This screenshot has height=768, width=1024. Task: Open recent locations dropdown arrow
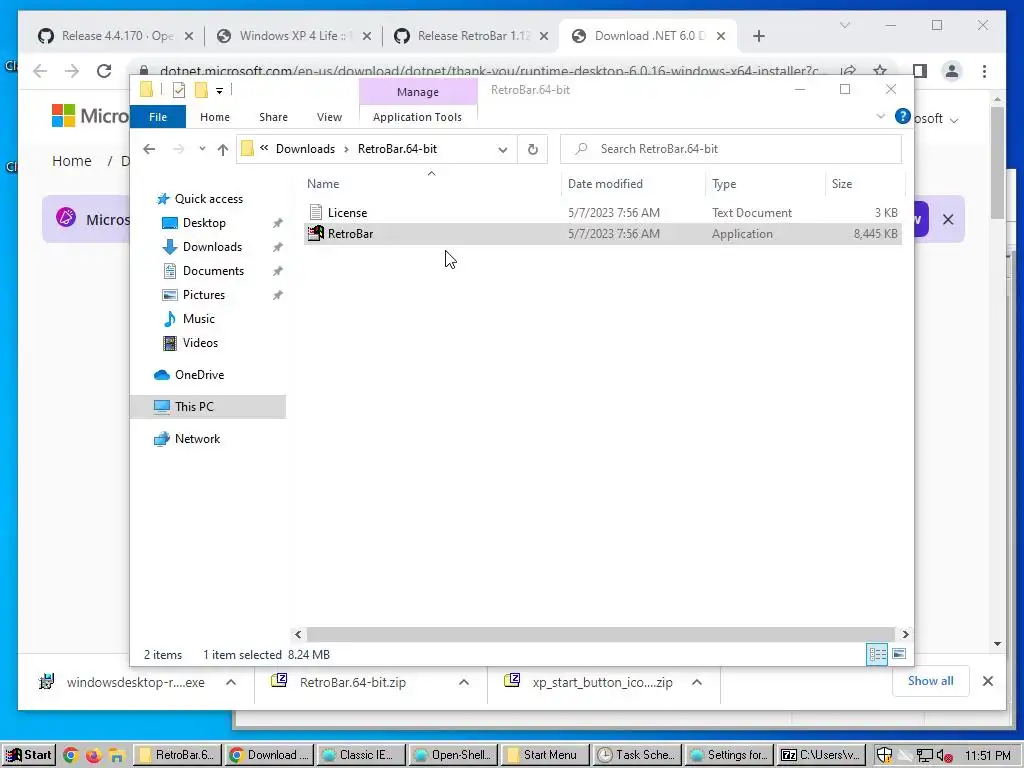click(x=202, y=149)
